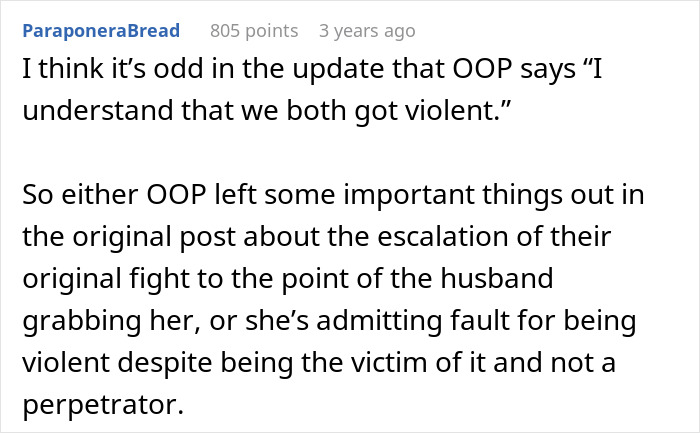
Task: Open ParaponeraBread's user profile
Action: pos(101,31)
